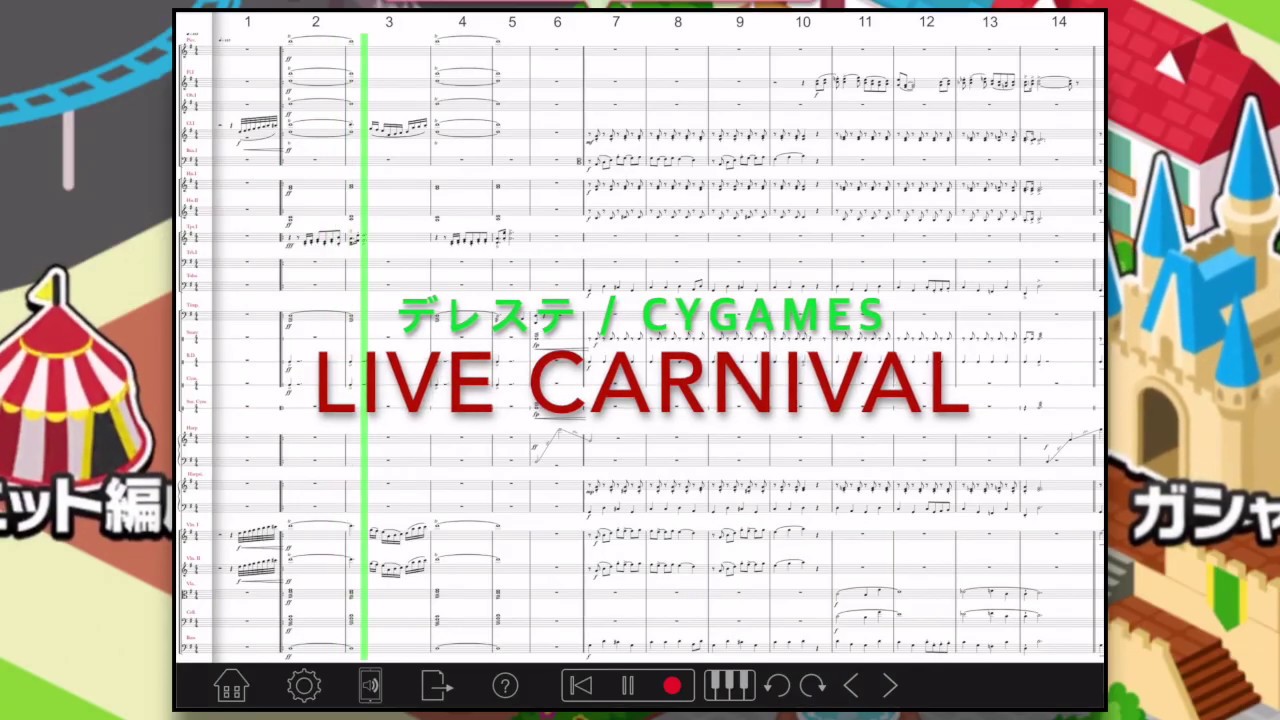The height and width of the screenshot is (720, 1280).
Task: Redo the last undone edit
Action: point(813,686)
